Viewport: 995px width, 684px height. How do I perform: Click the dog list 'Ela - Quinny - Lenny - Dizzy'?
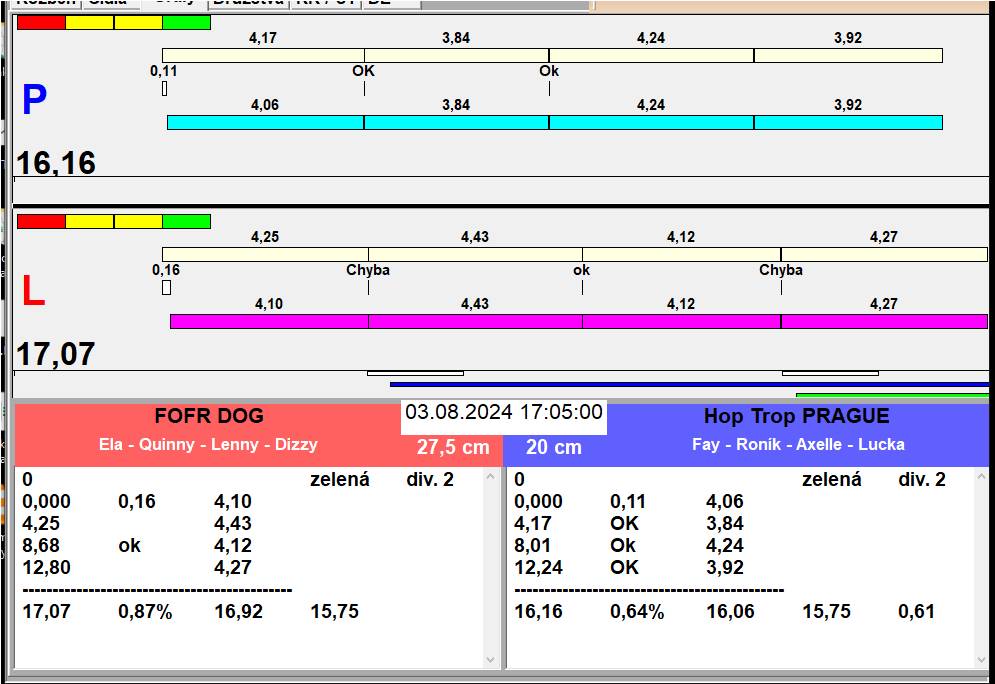(x=208, y=444)
